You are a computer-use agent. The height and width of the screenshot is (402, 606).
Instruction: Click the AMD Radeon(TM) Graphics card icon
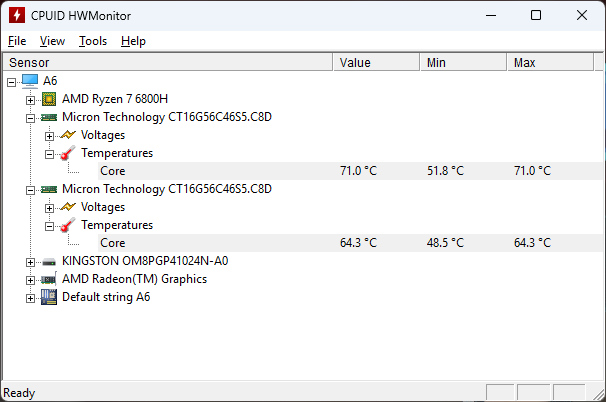click(x=48, y=279)
